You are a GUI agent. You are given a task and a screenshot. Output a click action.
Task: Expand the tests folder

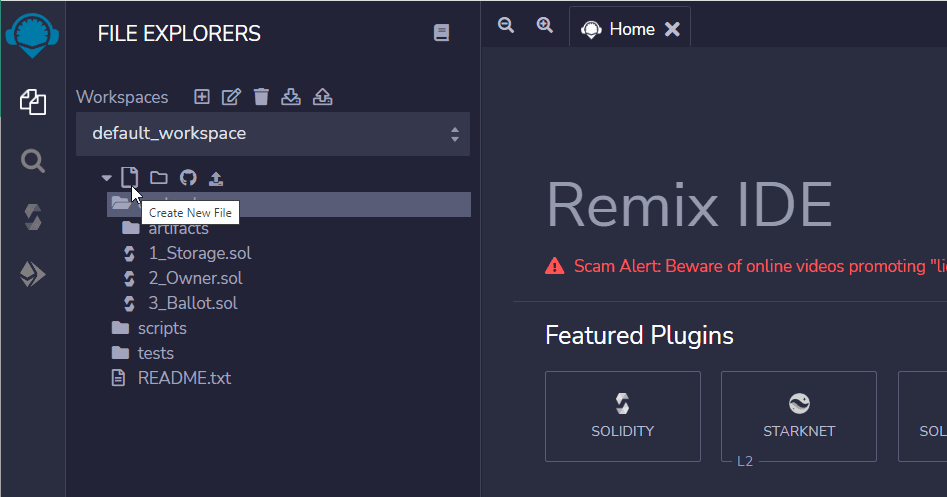[155, 353]
